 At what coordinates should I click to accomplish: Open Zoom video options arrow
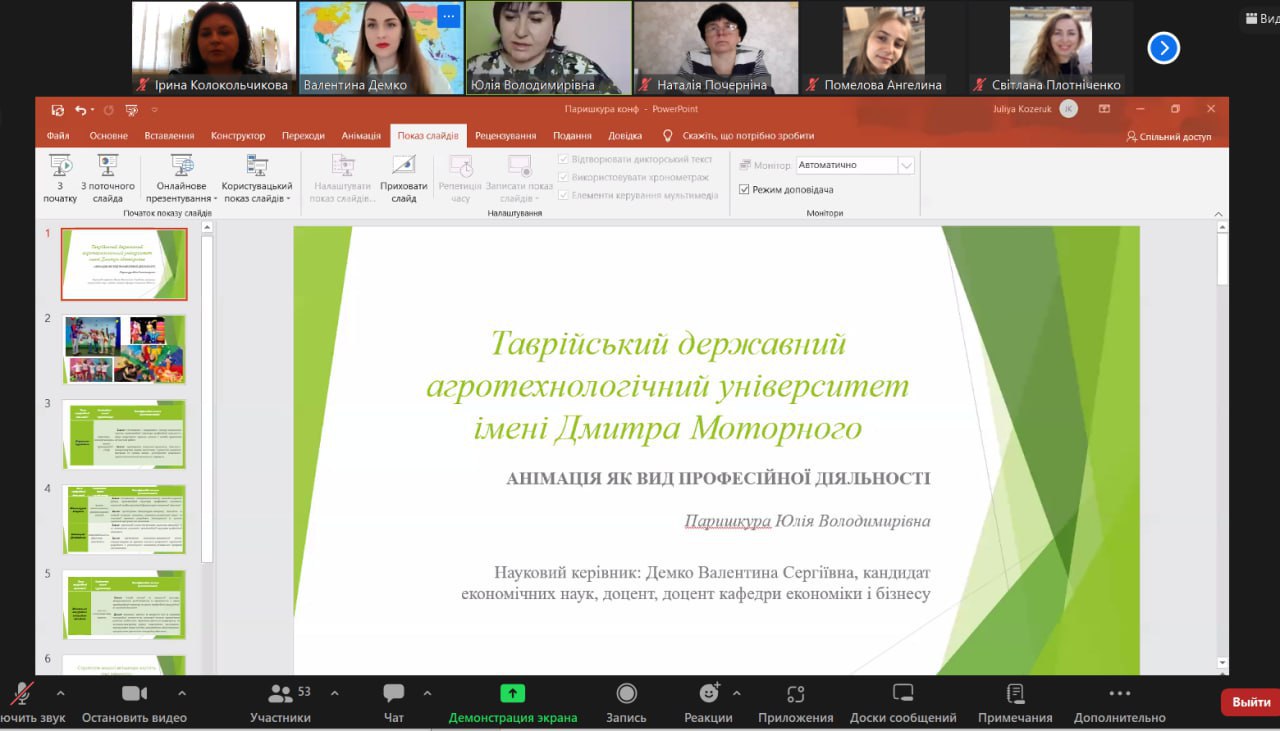coord(182,693)
